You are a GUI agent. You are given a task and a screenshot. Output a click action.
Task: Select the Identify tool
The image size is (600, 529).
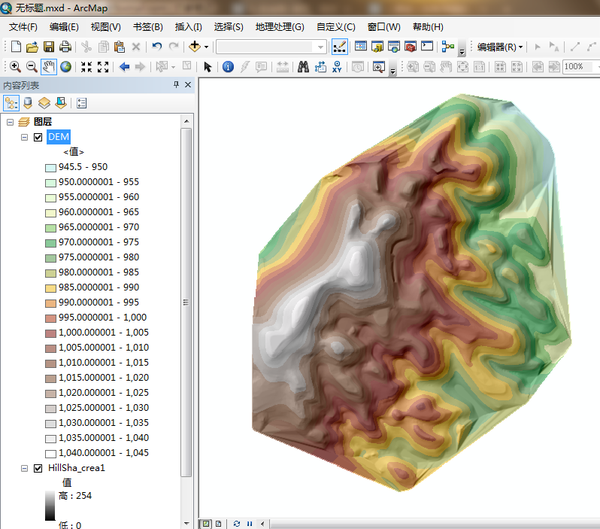coord(227,67)
